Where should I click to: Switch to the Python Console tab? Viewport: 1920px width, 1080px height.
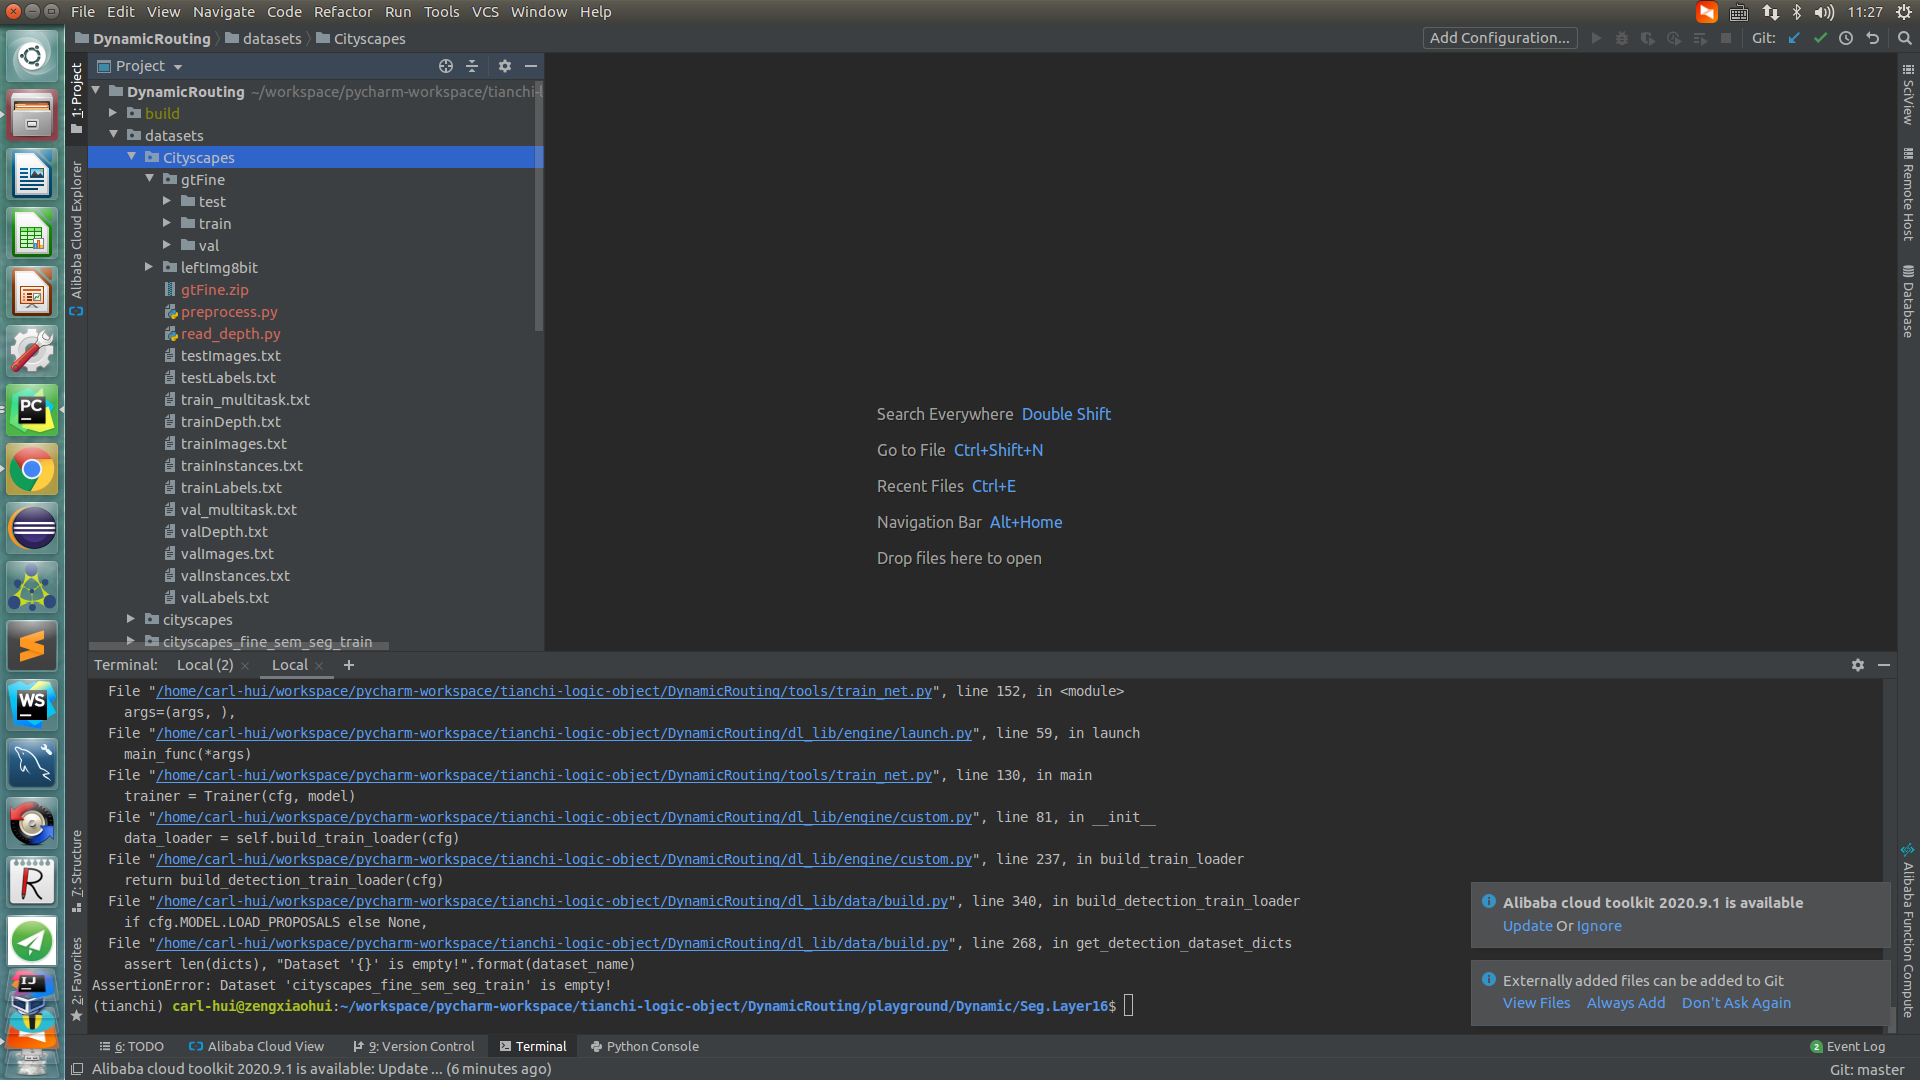[x=644, y=1046]
